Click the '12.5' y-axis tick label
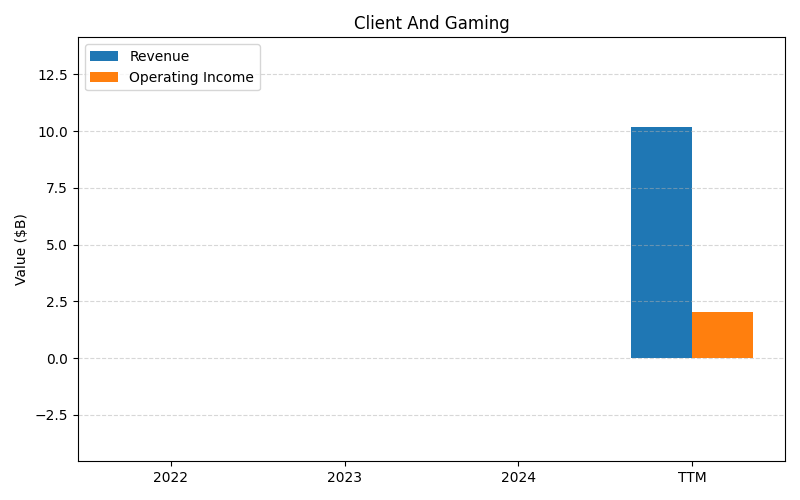Screen dimensions: 800x500 click(x=53, y=76)
